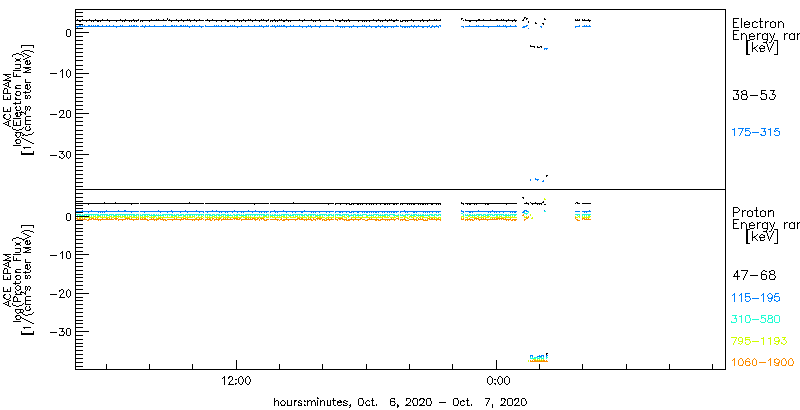Click the -30 tick label on the proton plot

point(58,331)
